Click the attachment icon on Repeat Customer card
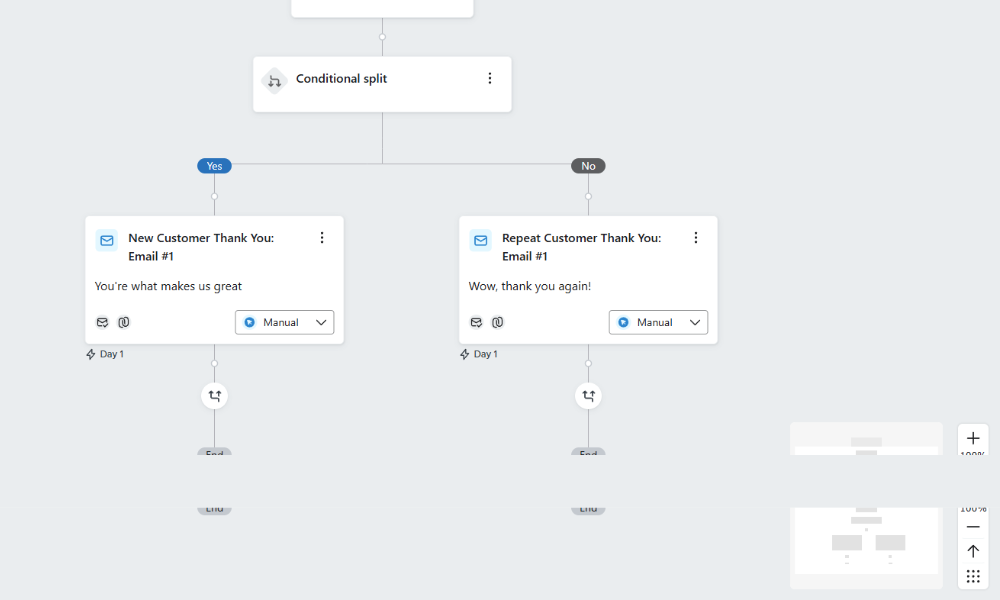The height and width of the screenshot is (600, 1000). pyautogui.click(x=498, y=322)
